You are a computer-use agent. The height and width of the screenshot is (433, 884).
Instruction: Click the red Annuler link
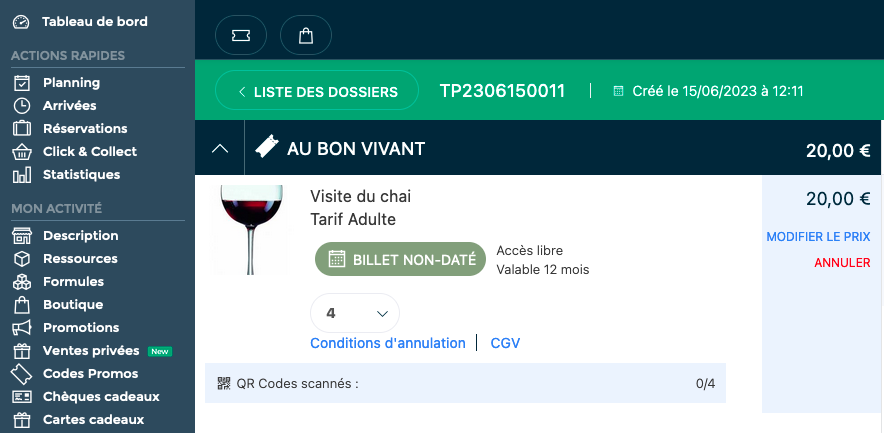[x=842, y=263]
